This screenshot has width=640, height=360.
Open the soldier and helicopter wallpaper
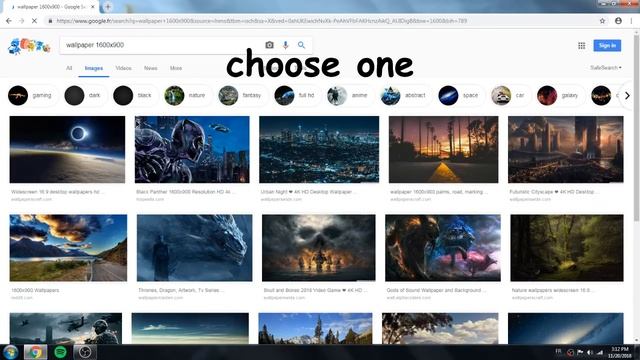coord(66,328)
